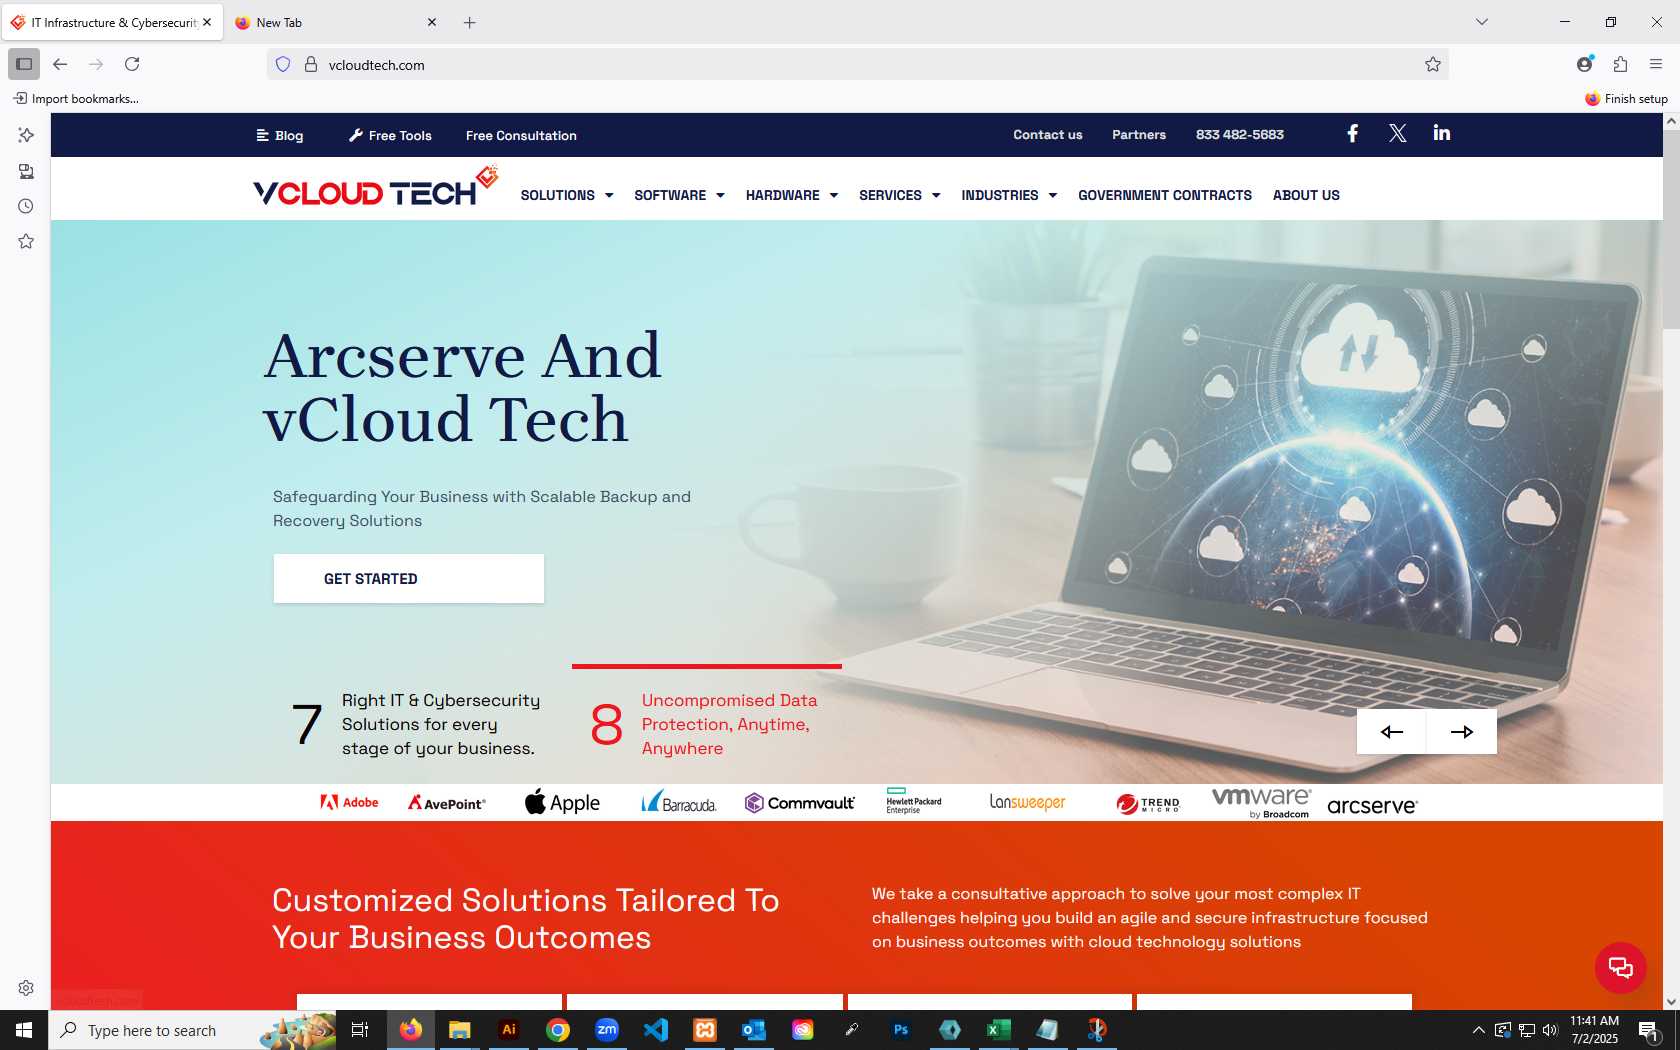Image resolution: width=1680 pixels, height=1050 pixels.
Task: Expand the SOLUTIONS menu
Action: 567,195
